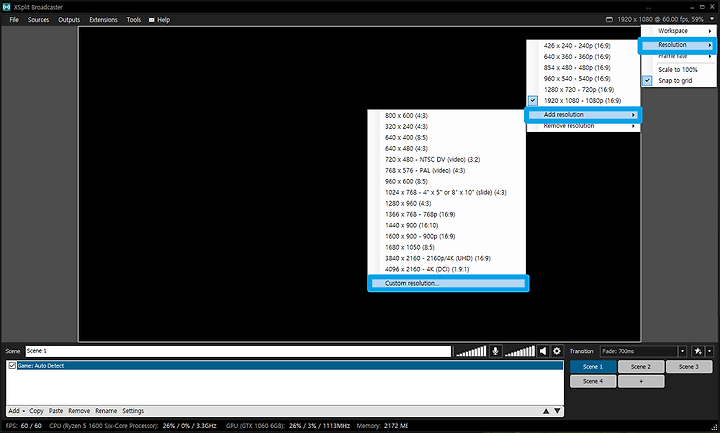Expand the Add resolution submenu
Image resolution: width=720 pixels, height=433 pixels.
pyautogui.click(x=583, y=115)
